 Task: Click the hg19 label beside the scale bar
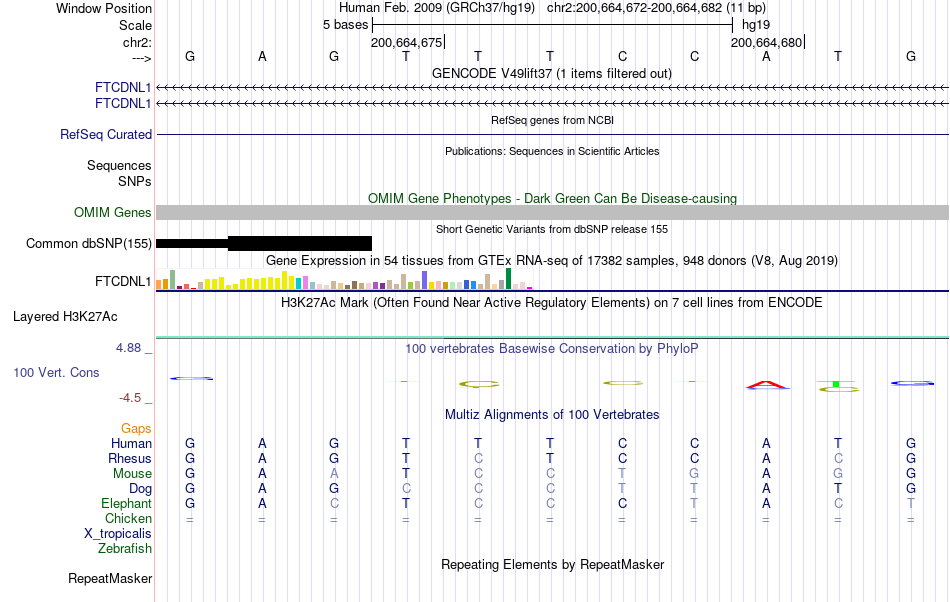[x=756, y=25]
